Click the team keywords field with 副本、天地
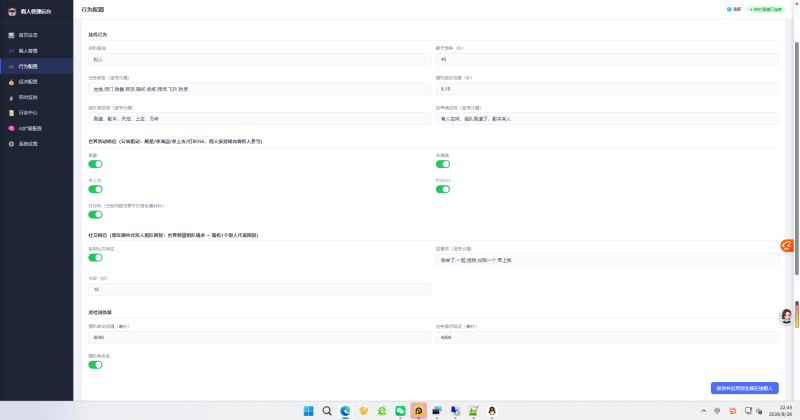Image resolution: width=800 pixels, height=420 pixels. point(260,119)
